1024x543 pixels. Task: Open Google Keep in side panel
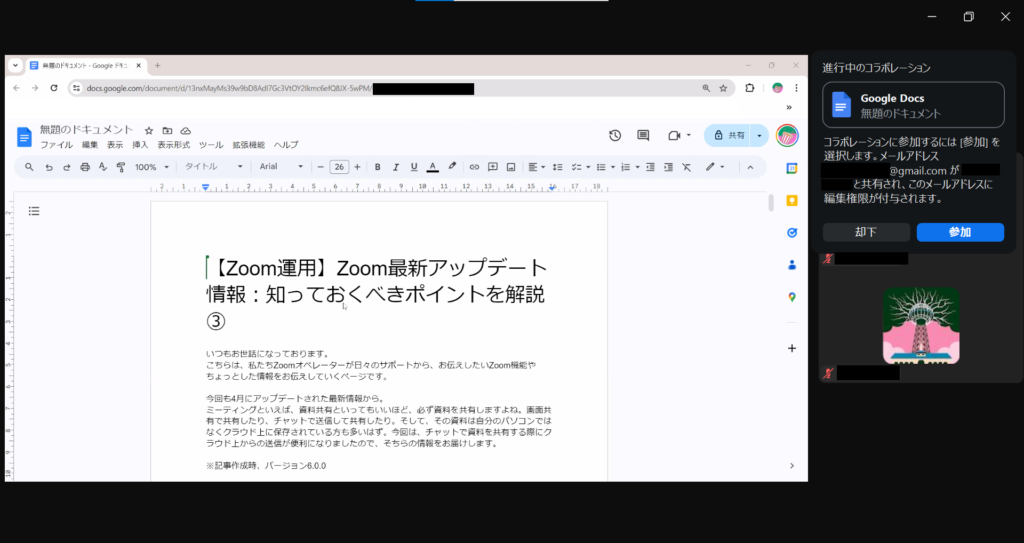pos(791,200)
